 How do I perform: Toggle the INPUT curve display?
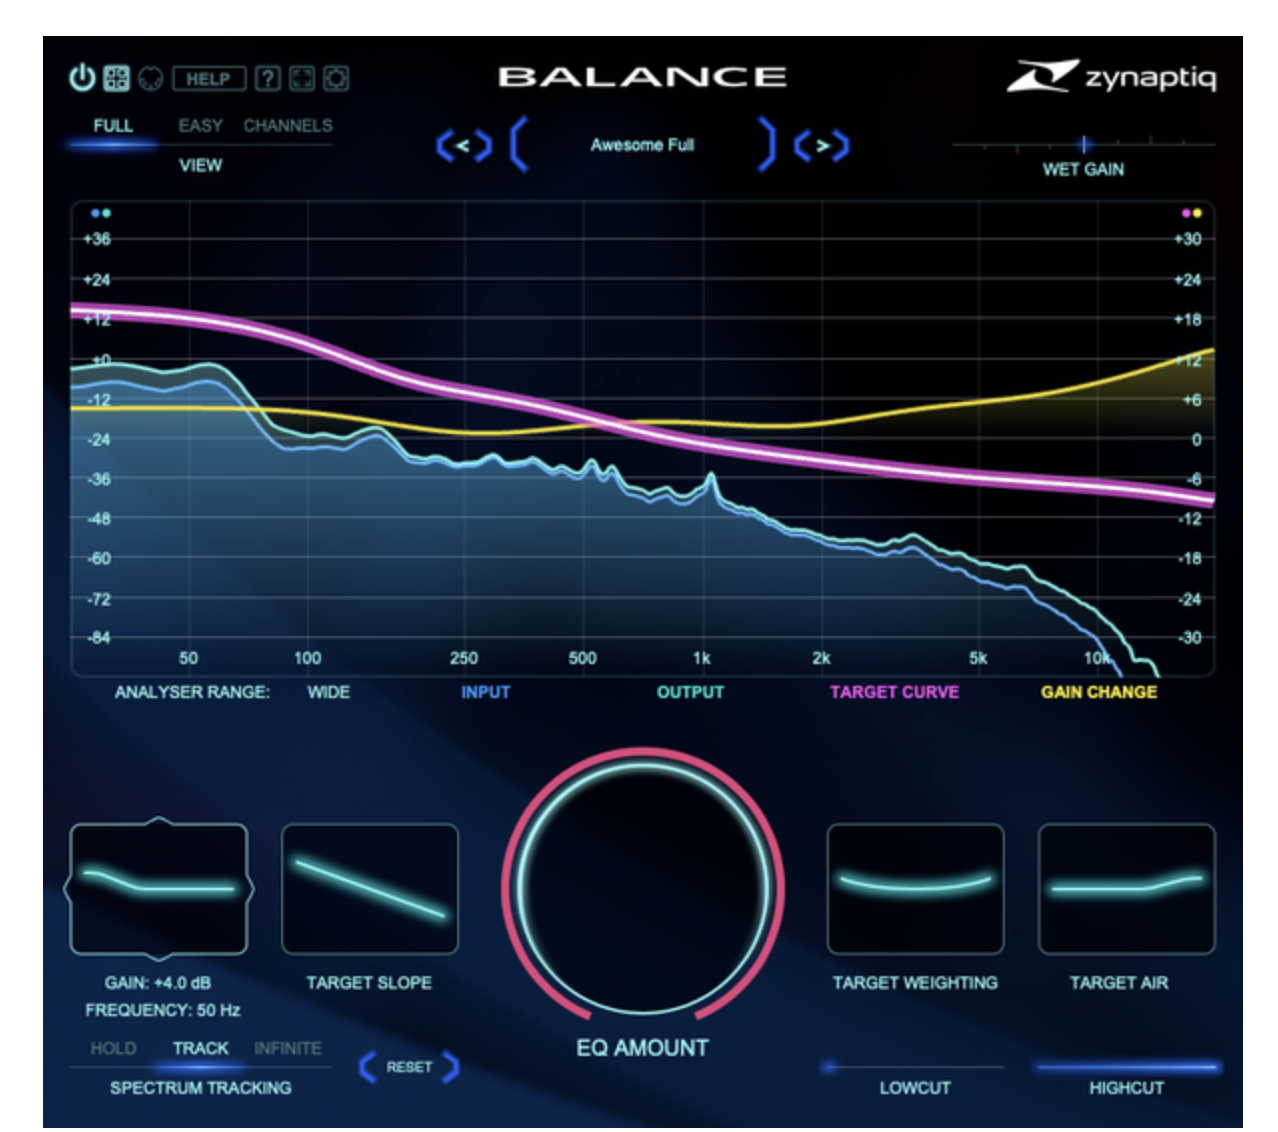[485, 692]
